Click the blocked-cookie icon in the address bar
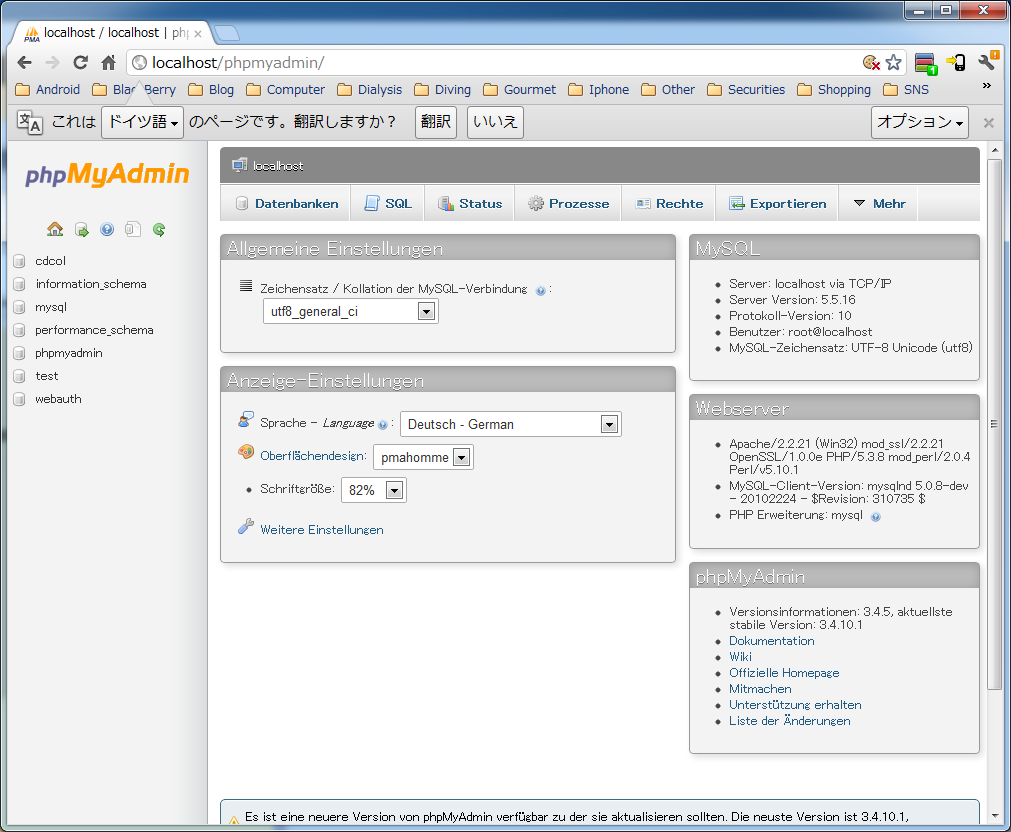Viewport: 1011px width, 832px height. click(x=871, y=63)
